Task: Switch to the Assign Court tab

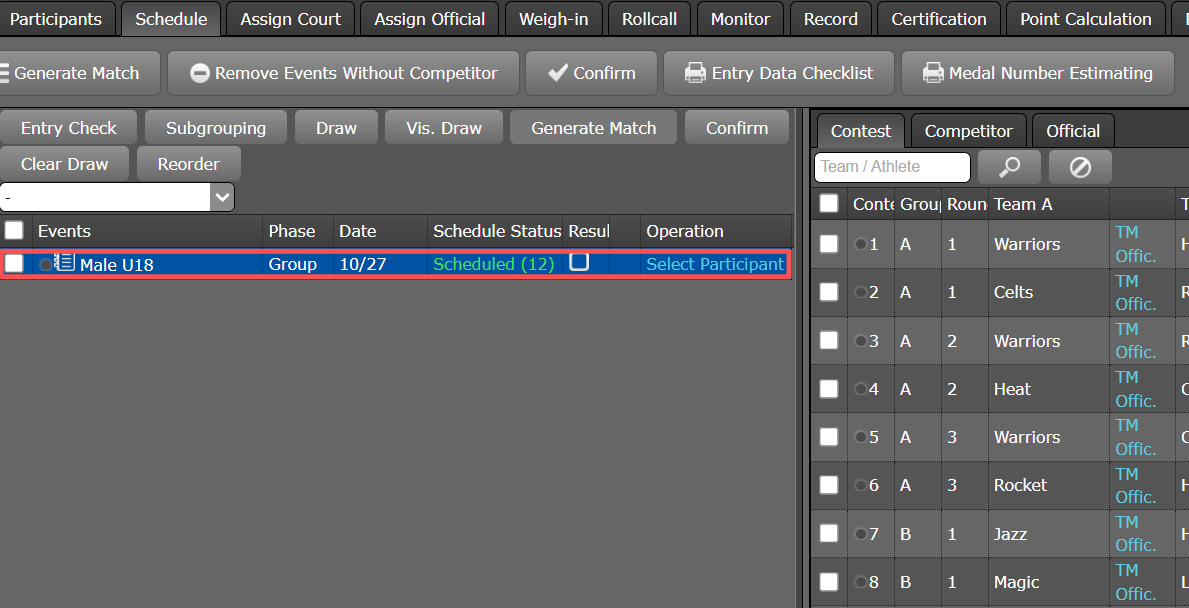Action: pos(290,19)
